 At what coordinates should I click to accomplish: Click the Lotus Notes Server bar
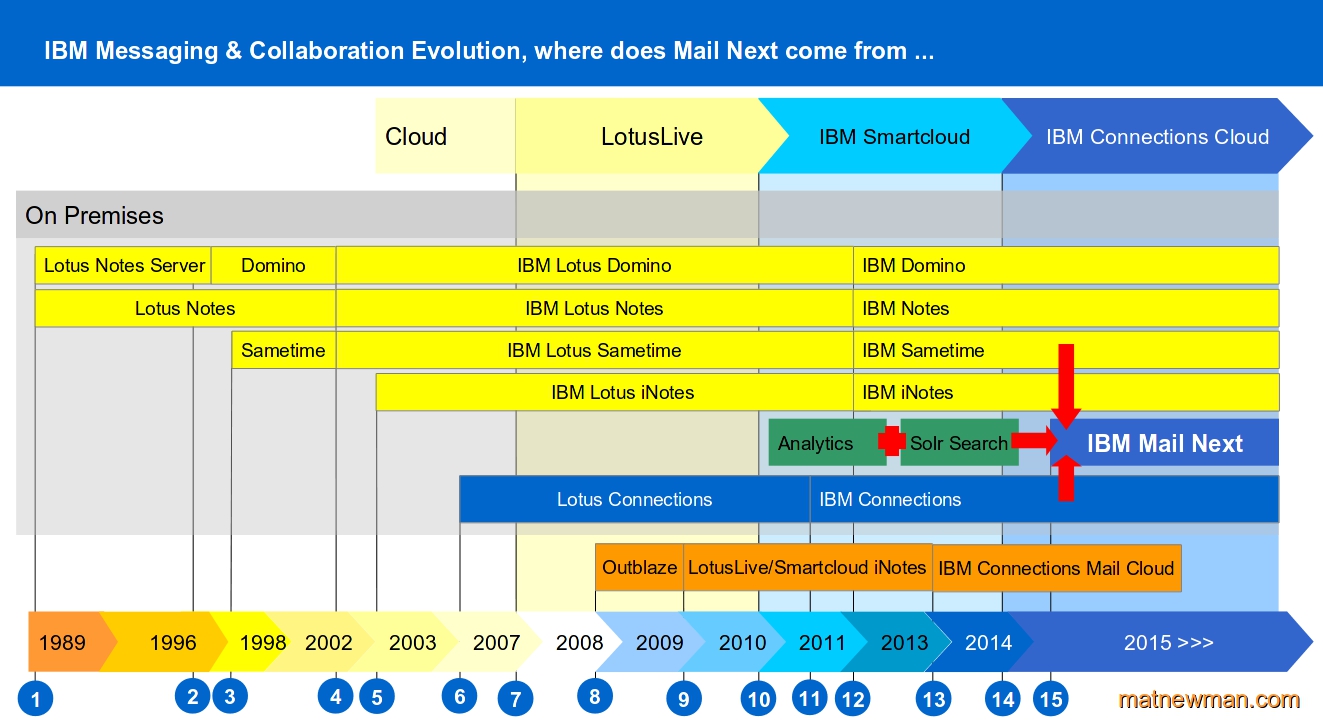(x=124, y=266)
